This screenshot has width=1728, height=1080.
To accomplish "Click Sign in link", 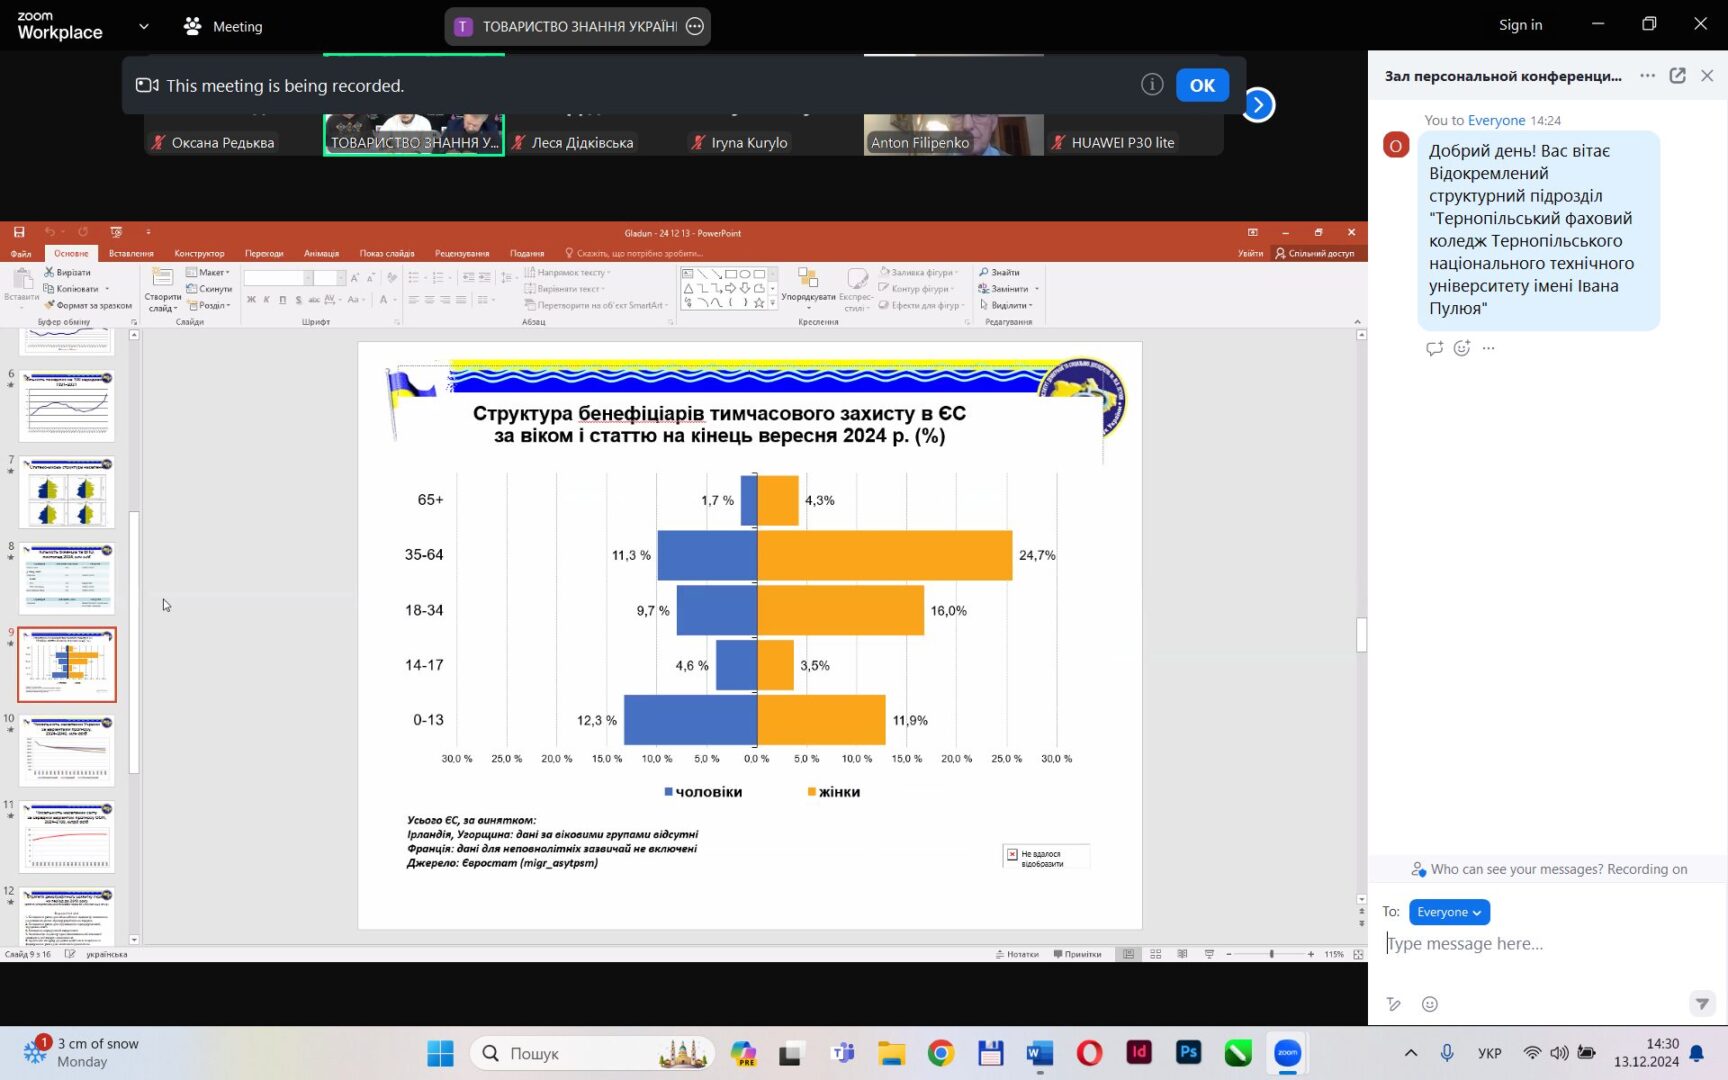I will click(x=1520, y=25).
